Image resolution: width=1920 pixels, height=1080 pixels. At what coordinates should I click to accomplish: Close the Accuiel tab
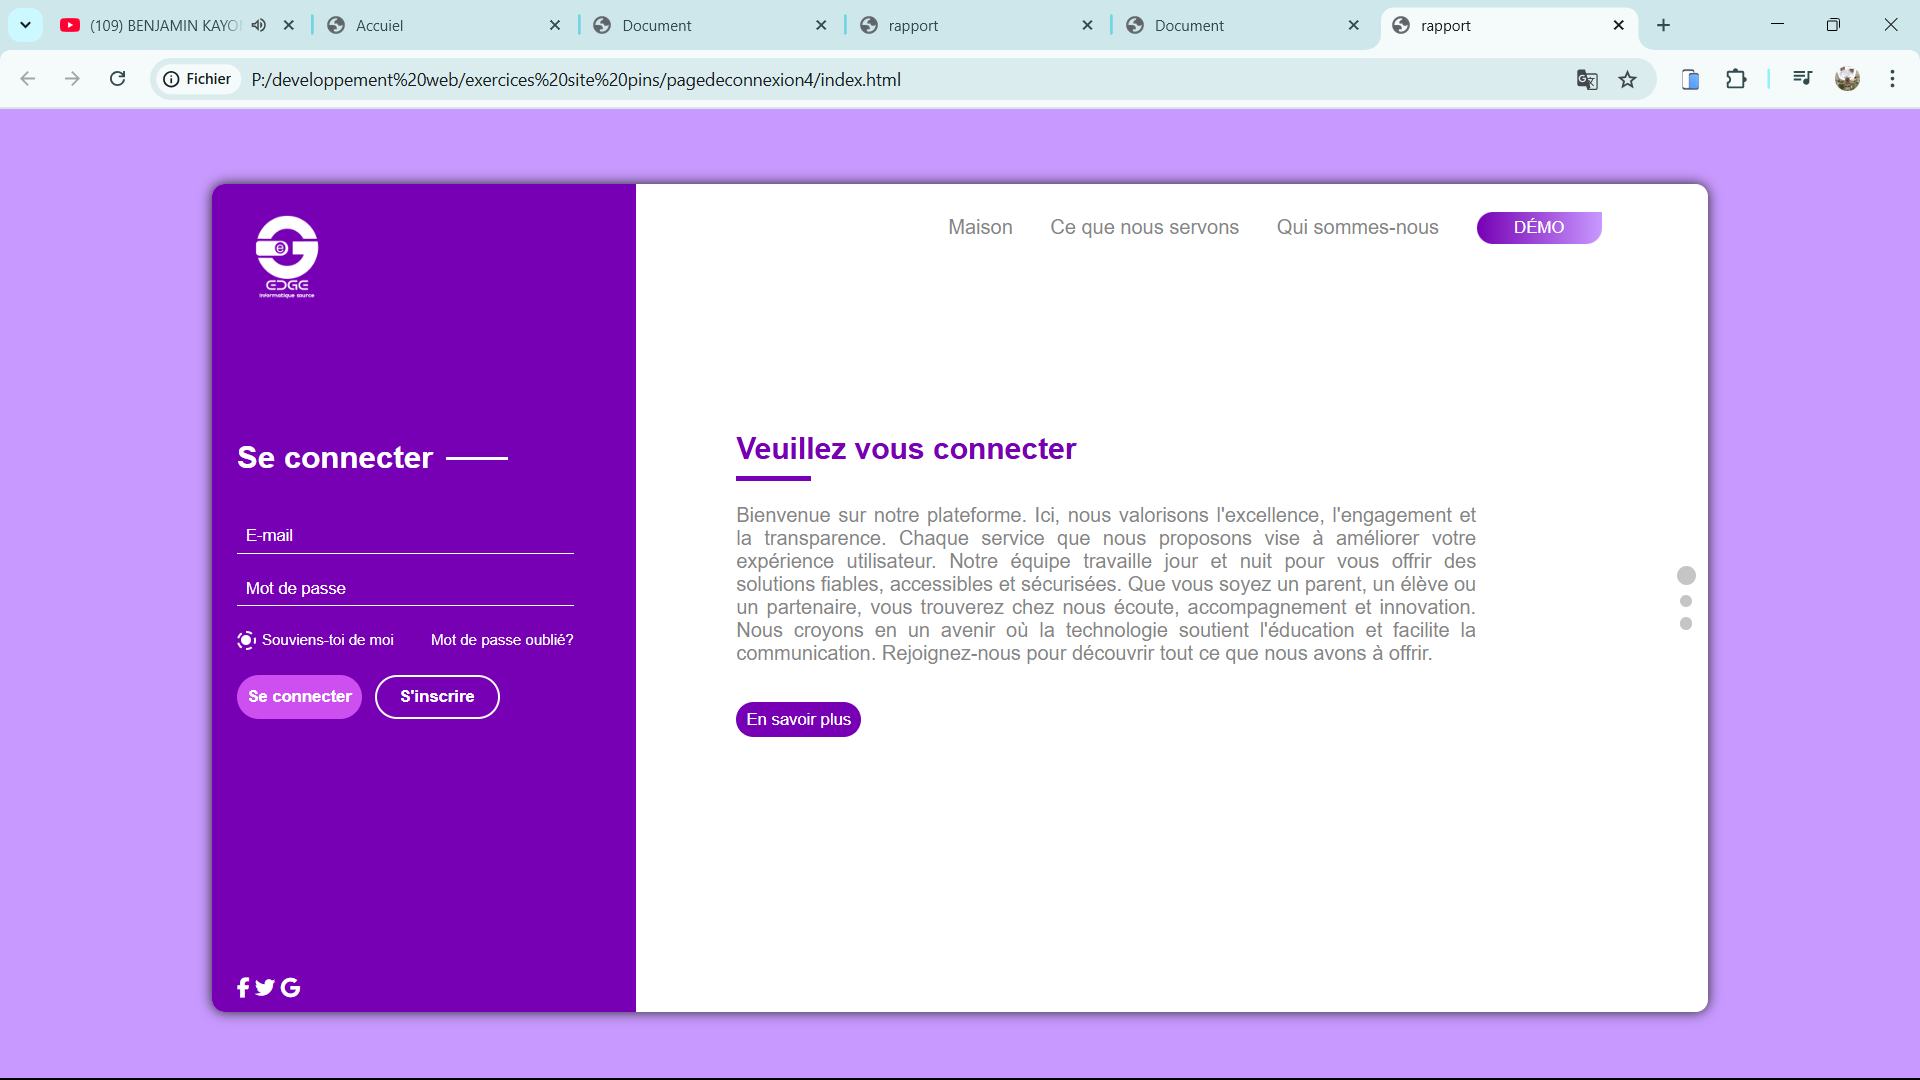click(555, 25)
